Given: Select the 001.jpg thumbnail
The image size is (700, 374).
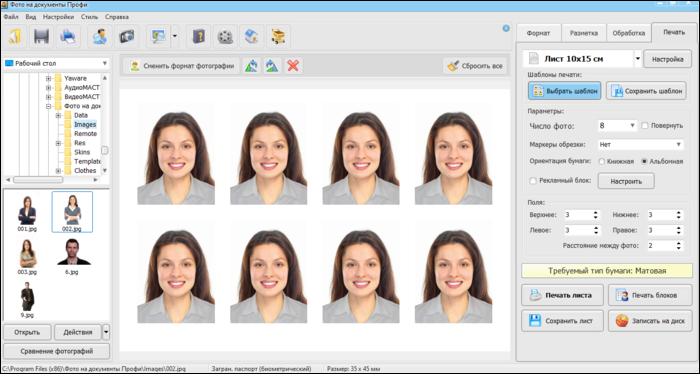Looking at the screenshot, I should point(27,213).
